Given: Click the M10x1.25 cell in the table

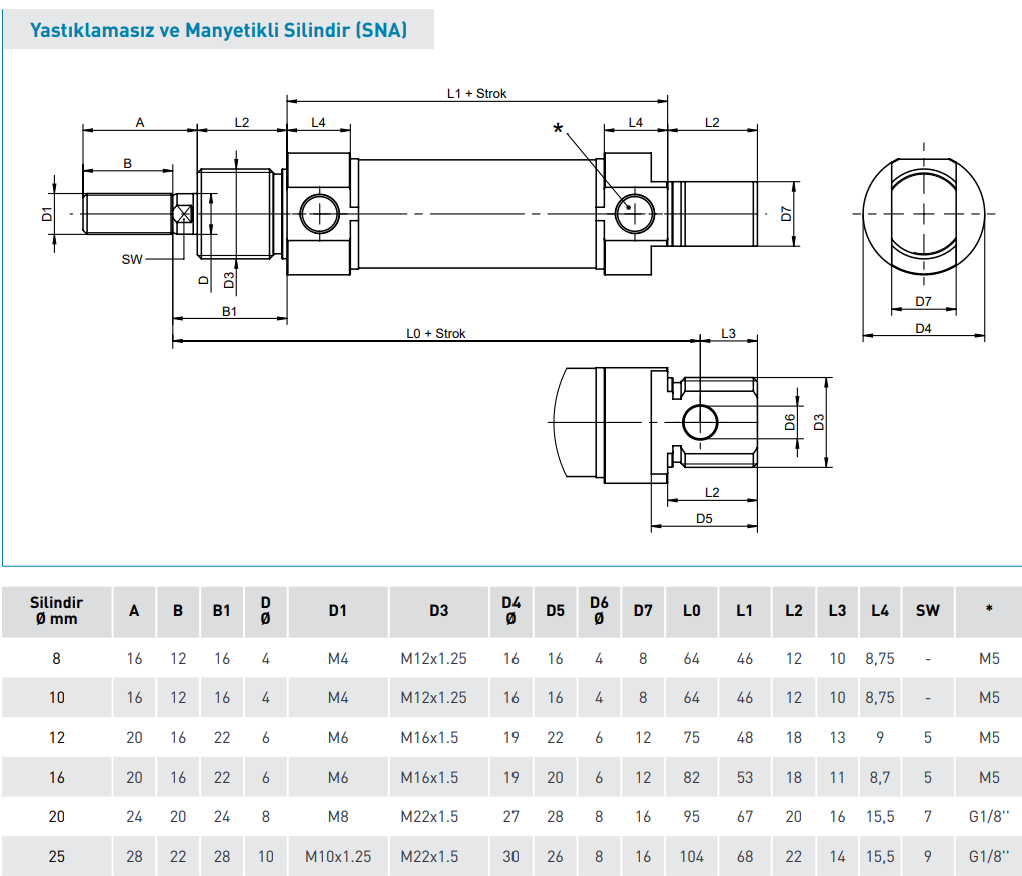Looking at the screenshot, I should (338, 856).
